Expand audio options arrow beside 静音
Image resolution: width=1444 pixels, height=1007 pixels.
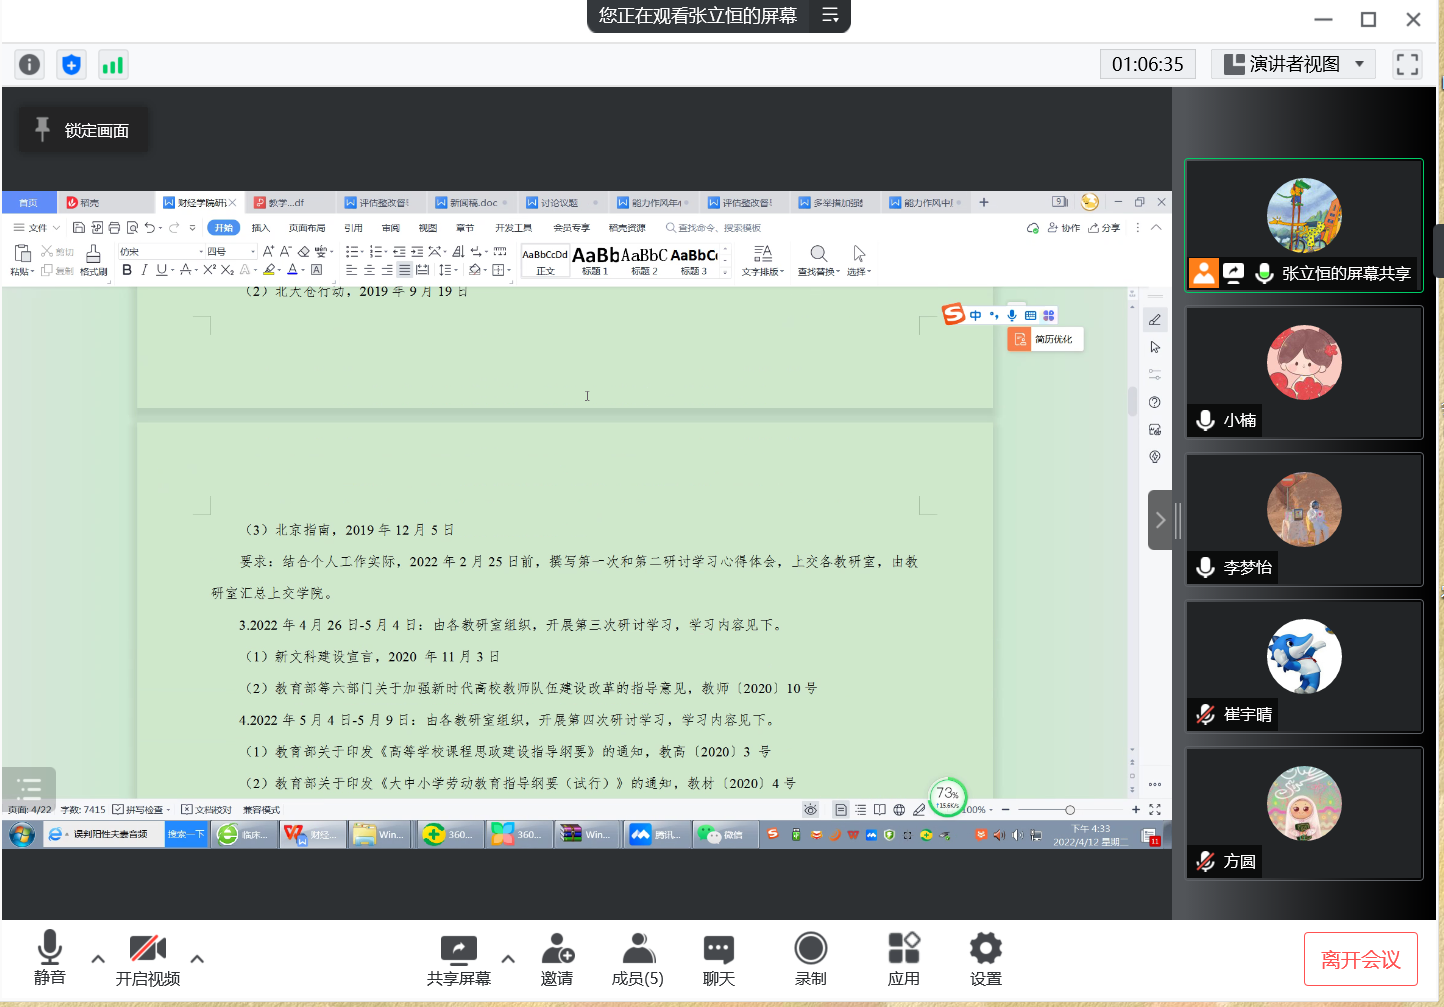98,958
